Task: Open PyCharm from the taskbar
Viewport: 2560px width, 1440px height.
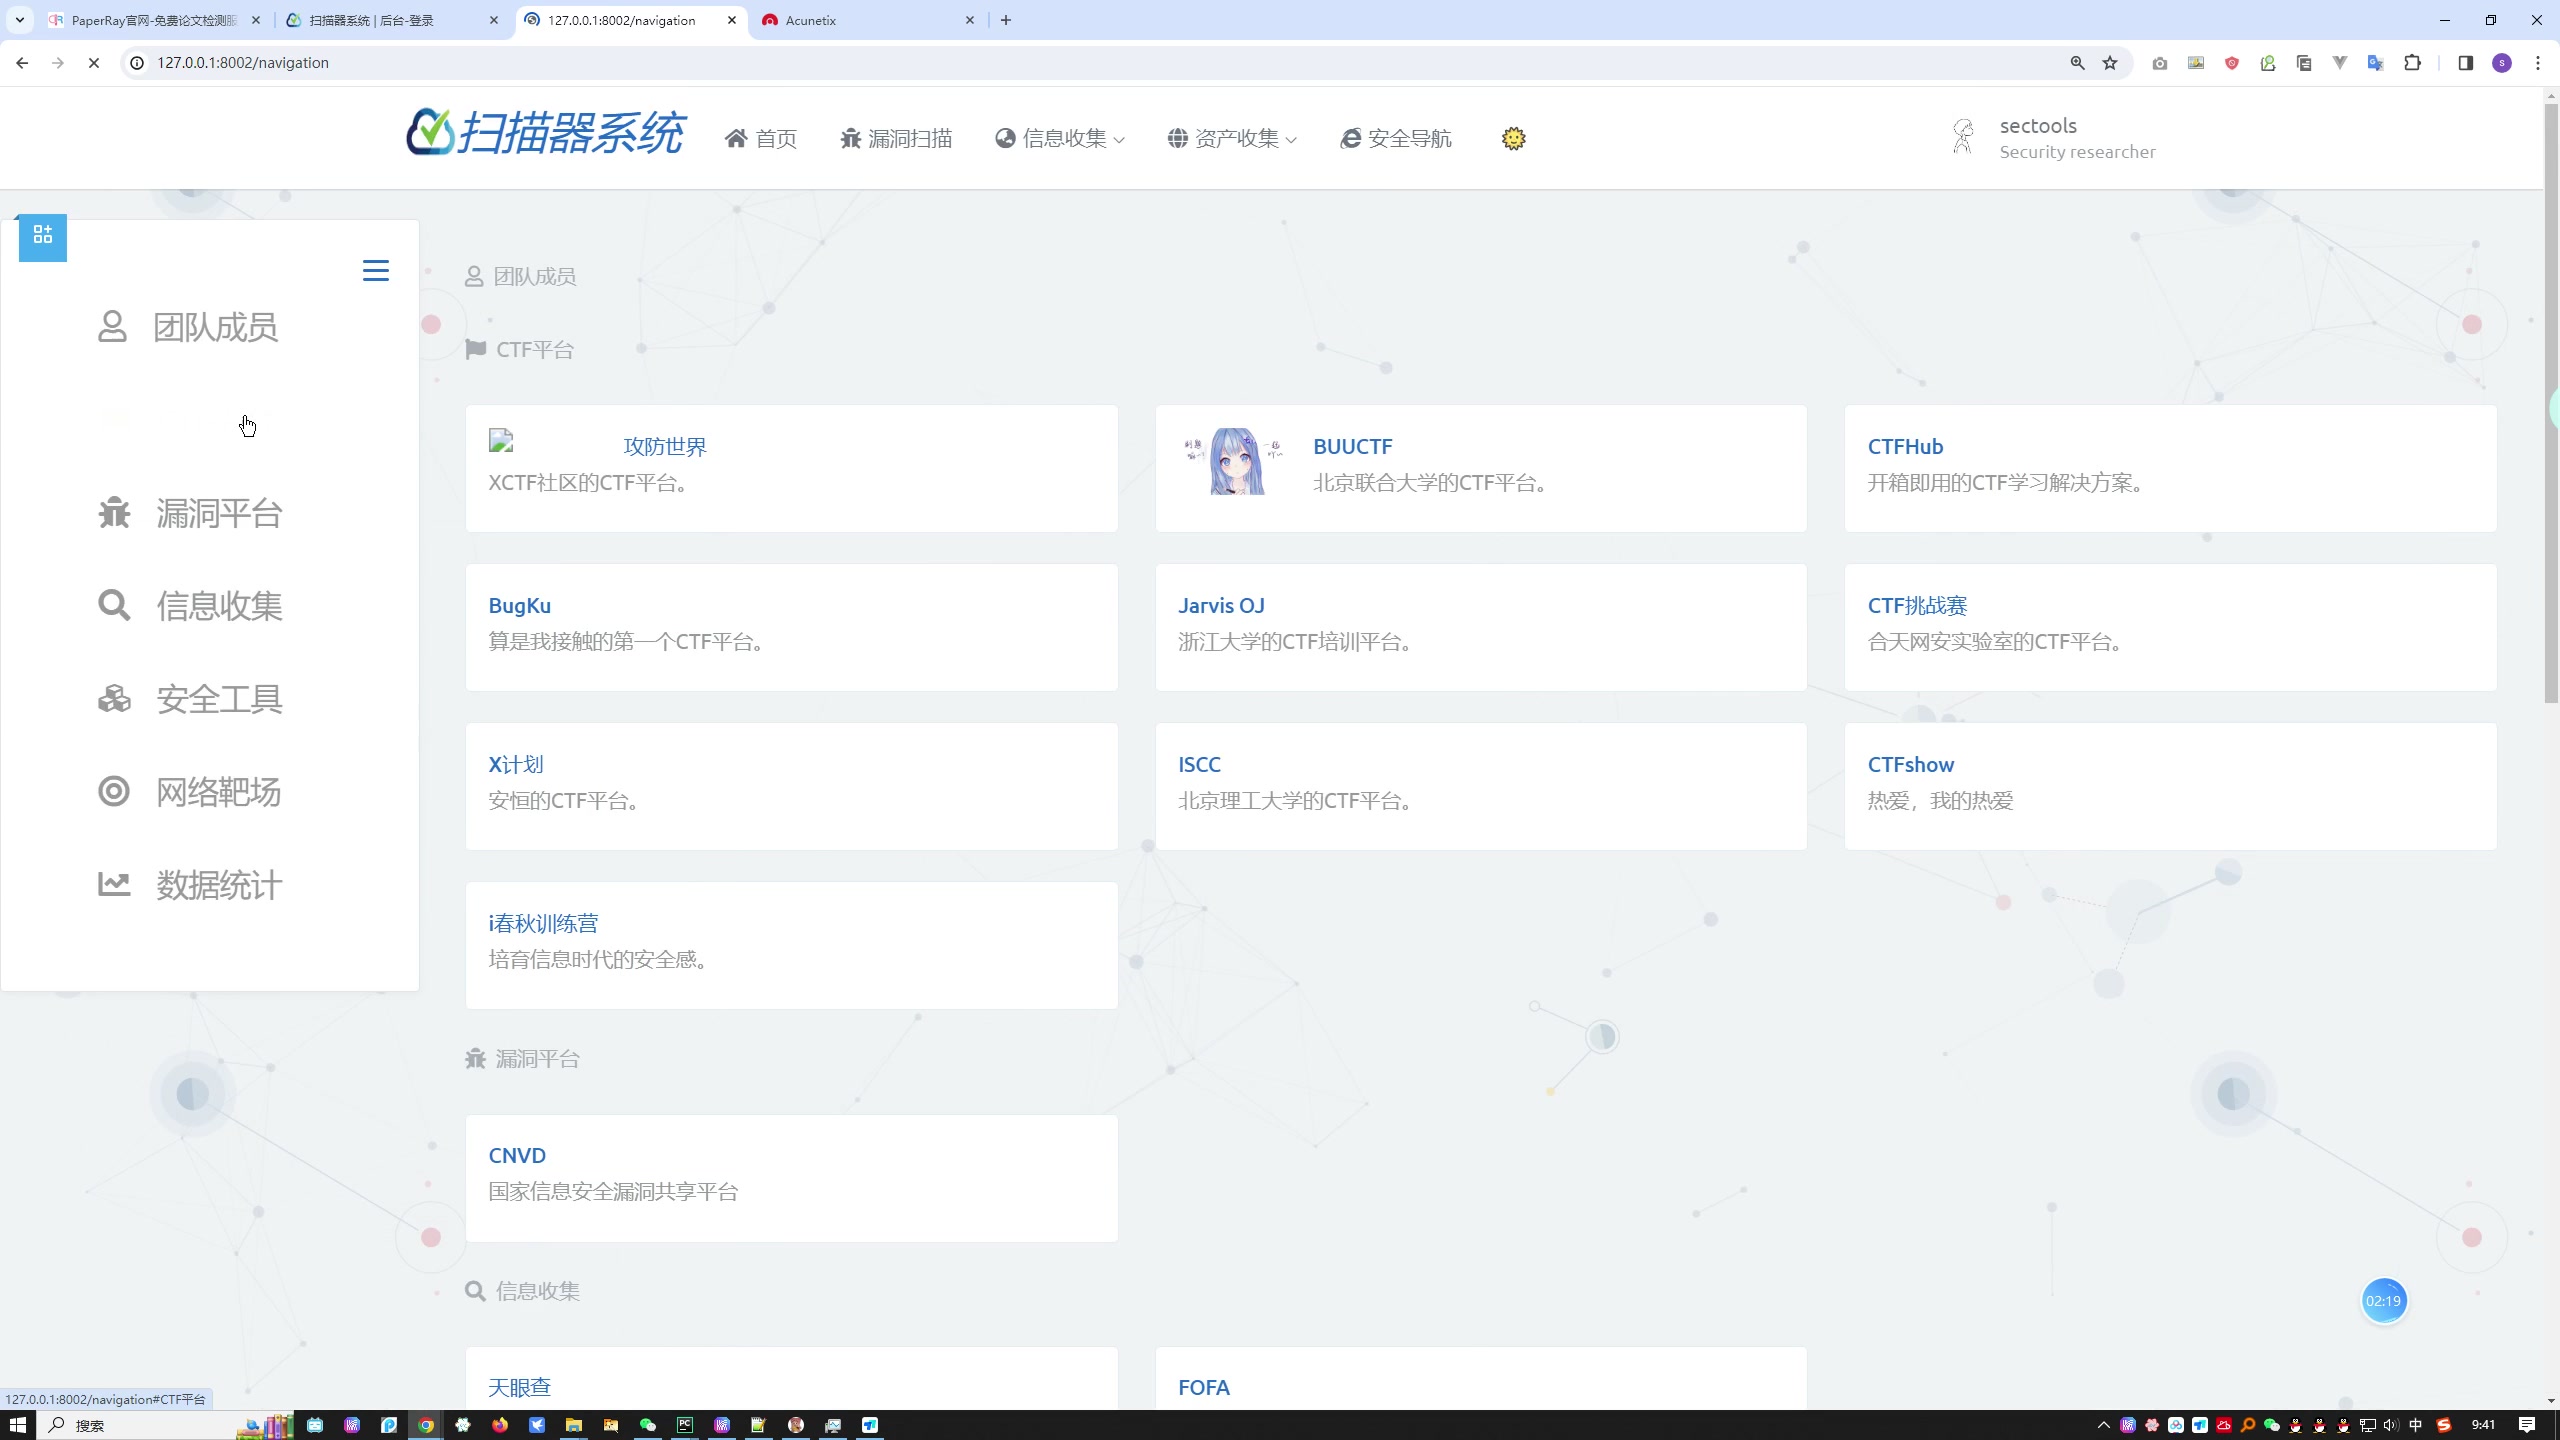Action: tap(685, 1425)
